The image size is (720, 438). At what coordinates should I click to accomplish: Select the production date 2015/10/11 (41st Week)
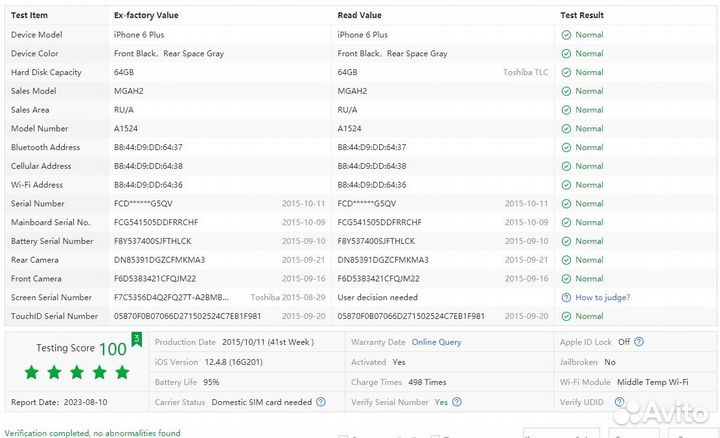[268, 342]
